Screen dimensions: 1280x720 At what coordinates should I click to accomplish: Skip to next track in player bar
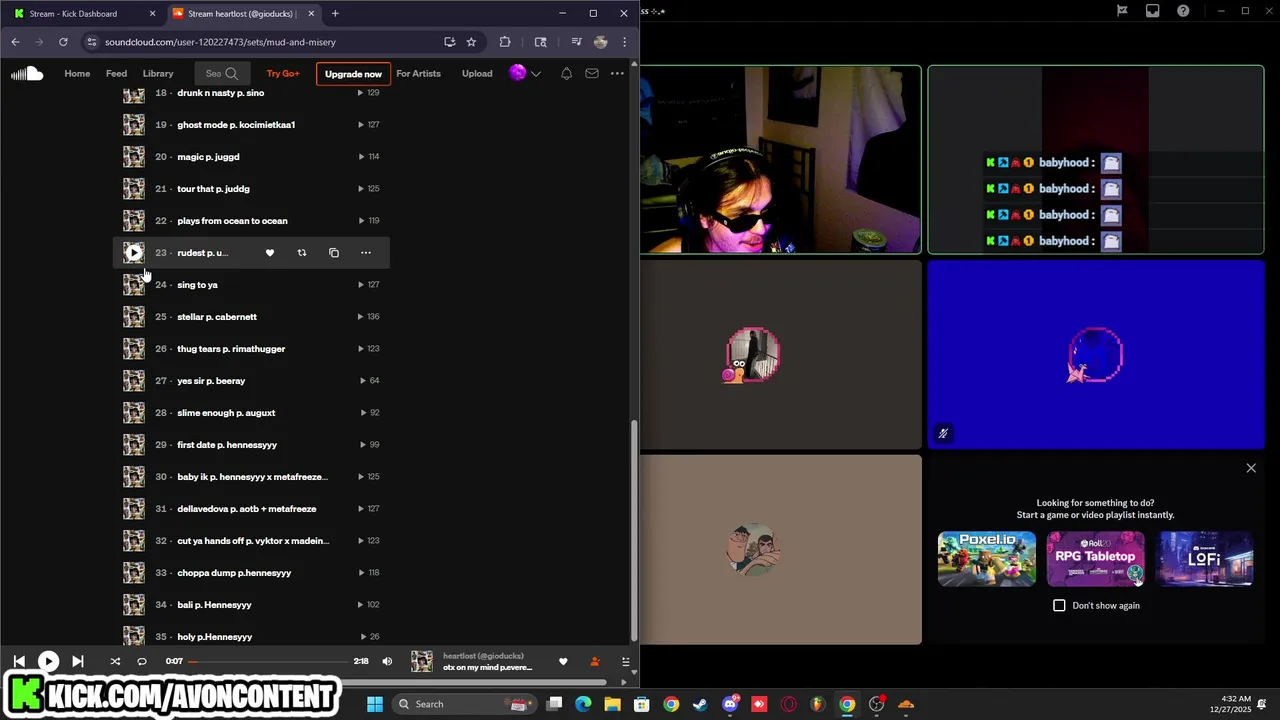(x=78, y=661)
